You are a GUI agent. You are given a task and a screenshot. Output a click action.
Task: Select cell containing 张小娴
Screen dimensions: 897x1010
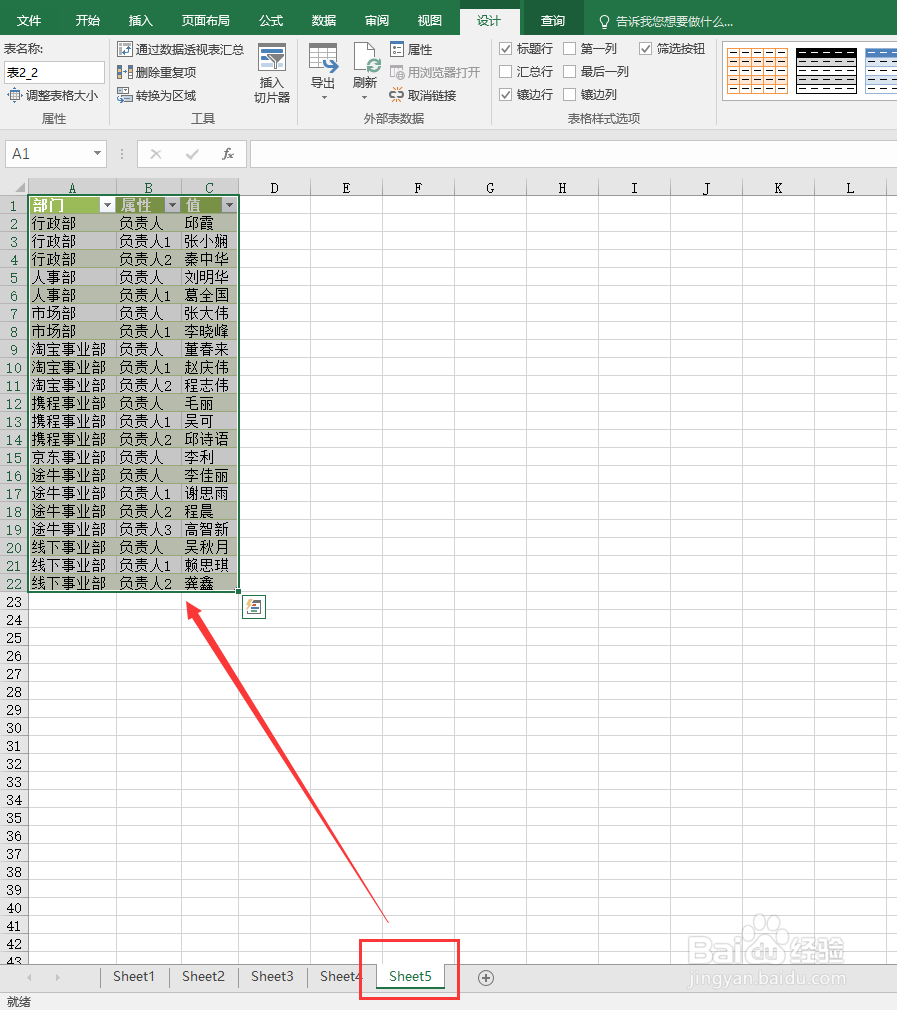(x=210, y=241)
